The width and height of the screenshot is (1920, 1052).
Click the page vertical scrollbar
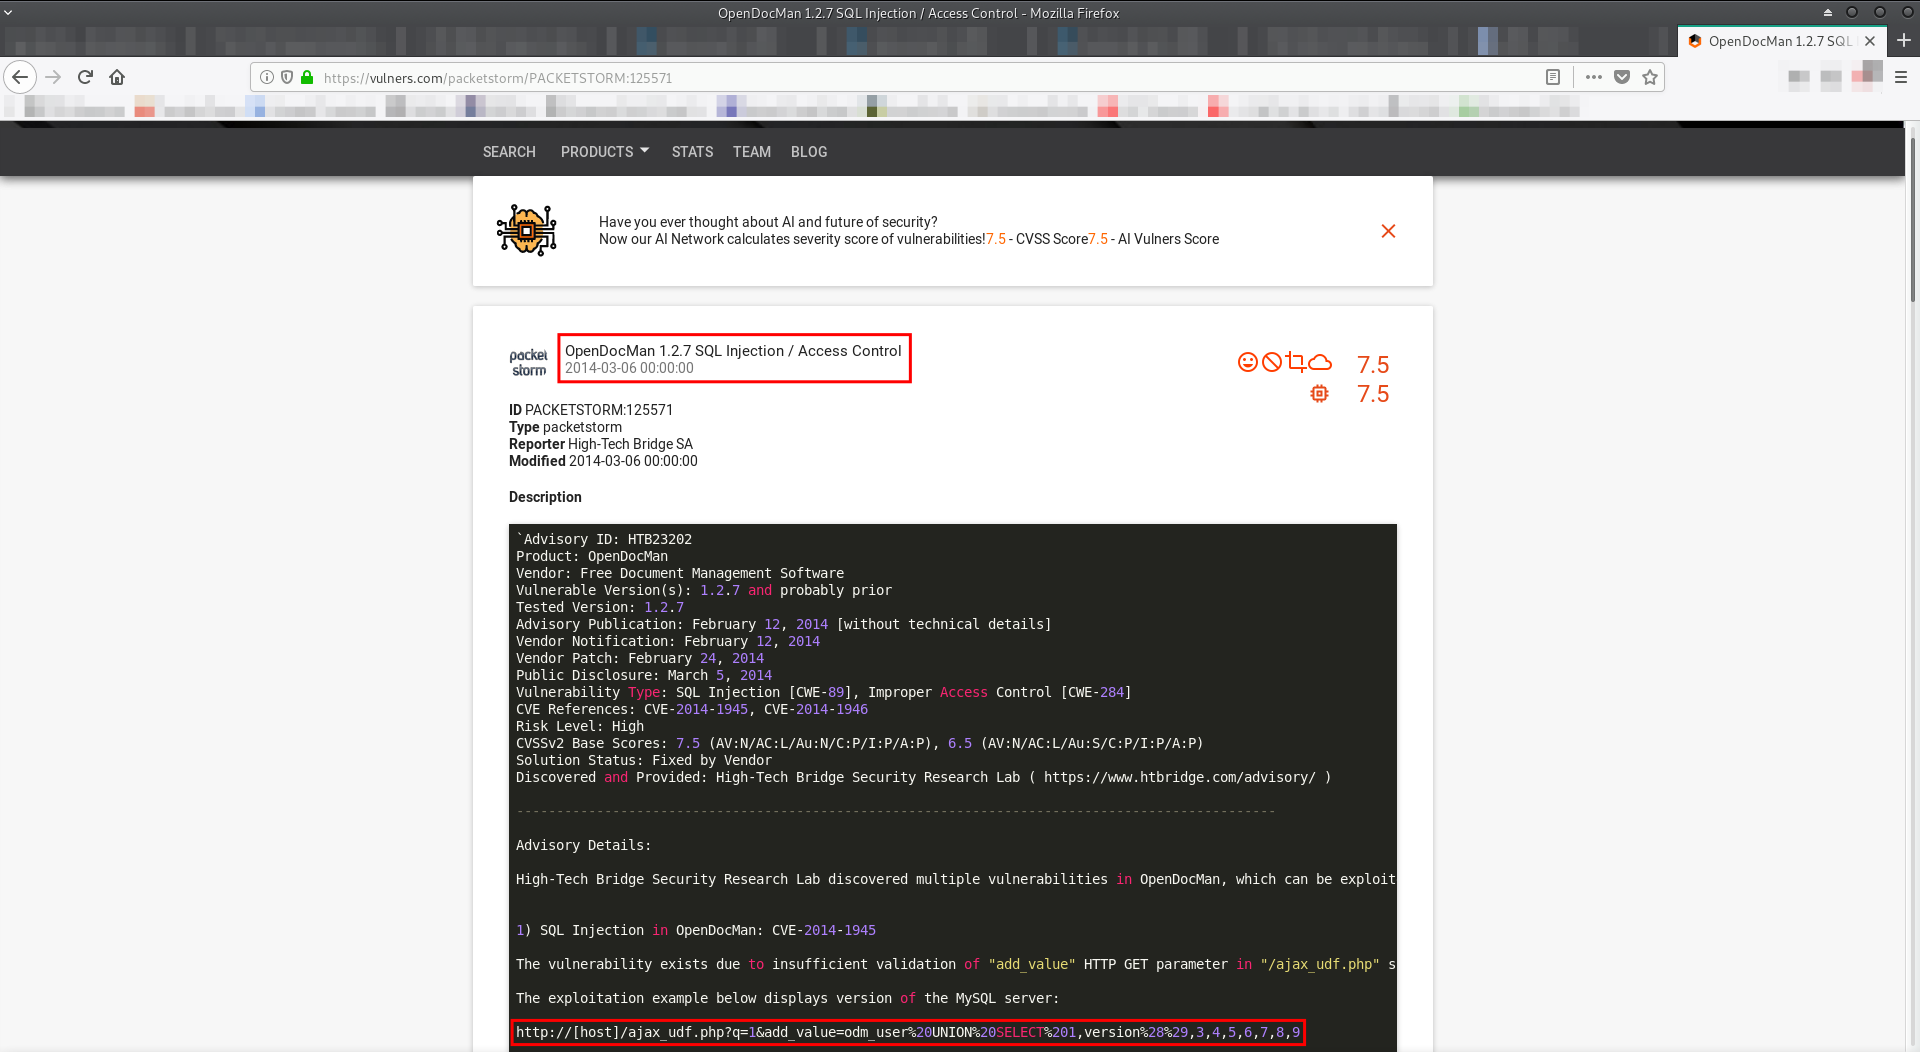(x=1912, y=220)
